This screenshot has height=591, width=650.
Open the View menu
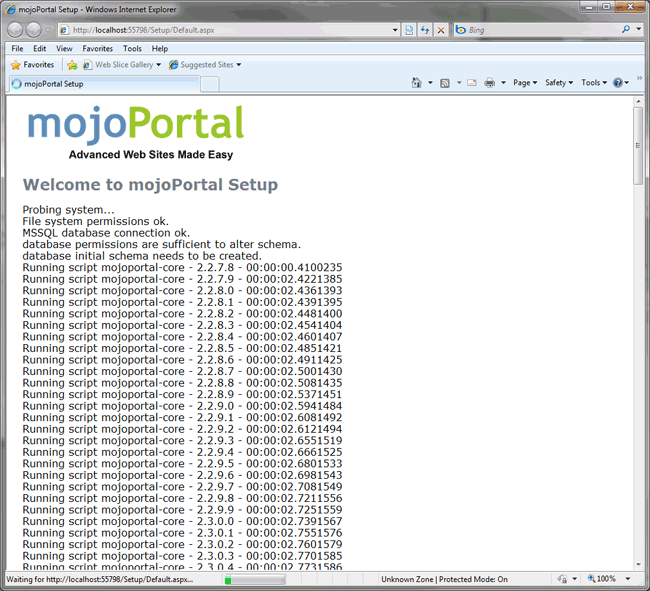pos(64,48)
